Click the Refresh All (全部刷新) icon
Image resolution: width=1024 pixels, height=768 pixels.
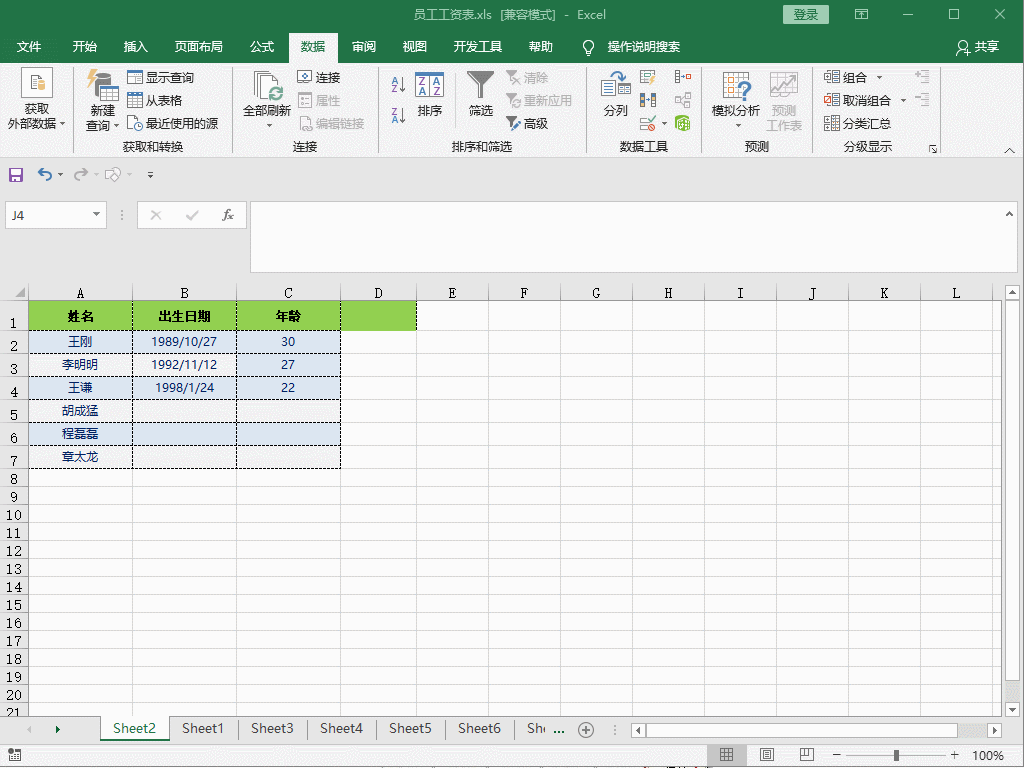pyautogui.click(x=267, y=86)
